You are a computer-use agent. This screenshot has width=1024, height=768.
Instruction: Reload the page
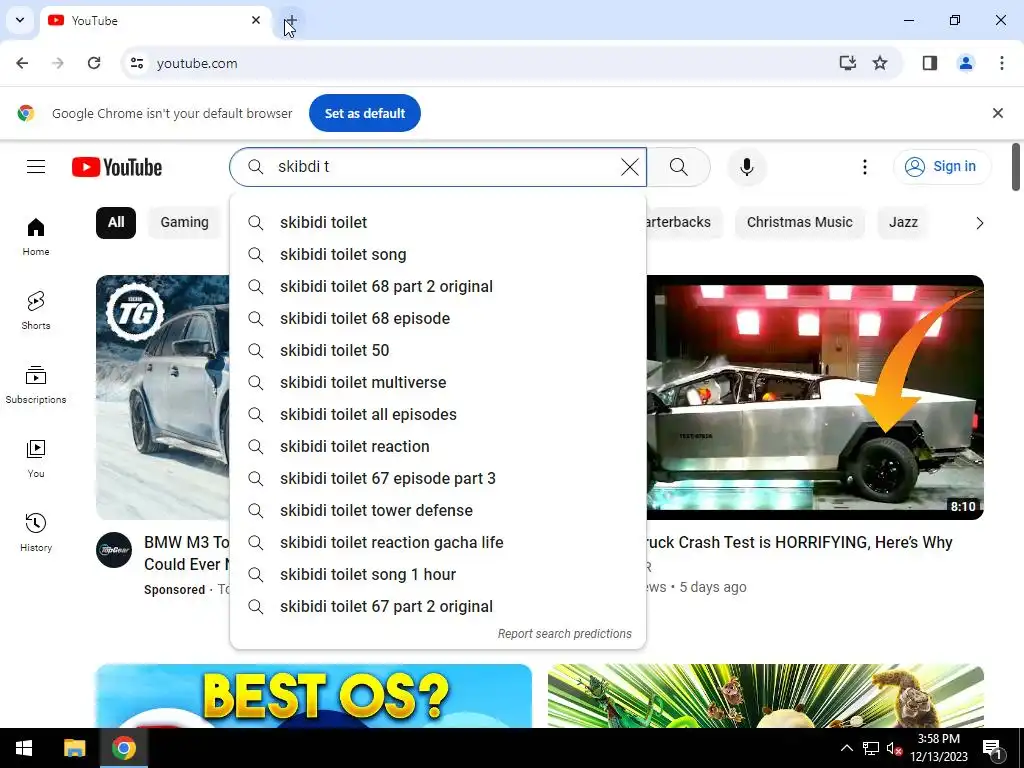tap(94, 63)
